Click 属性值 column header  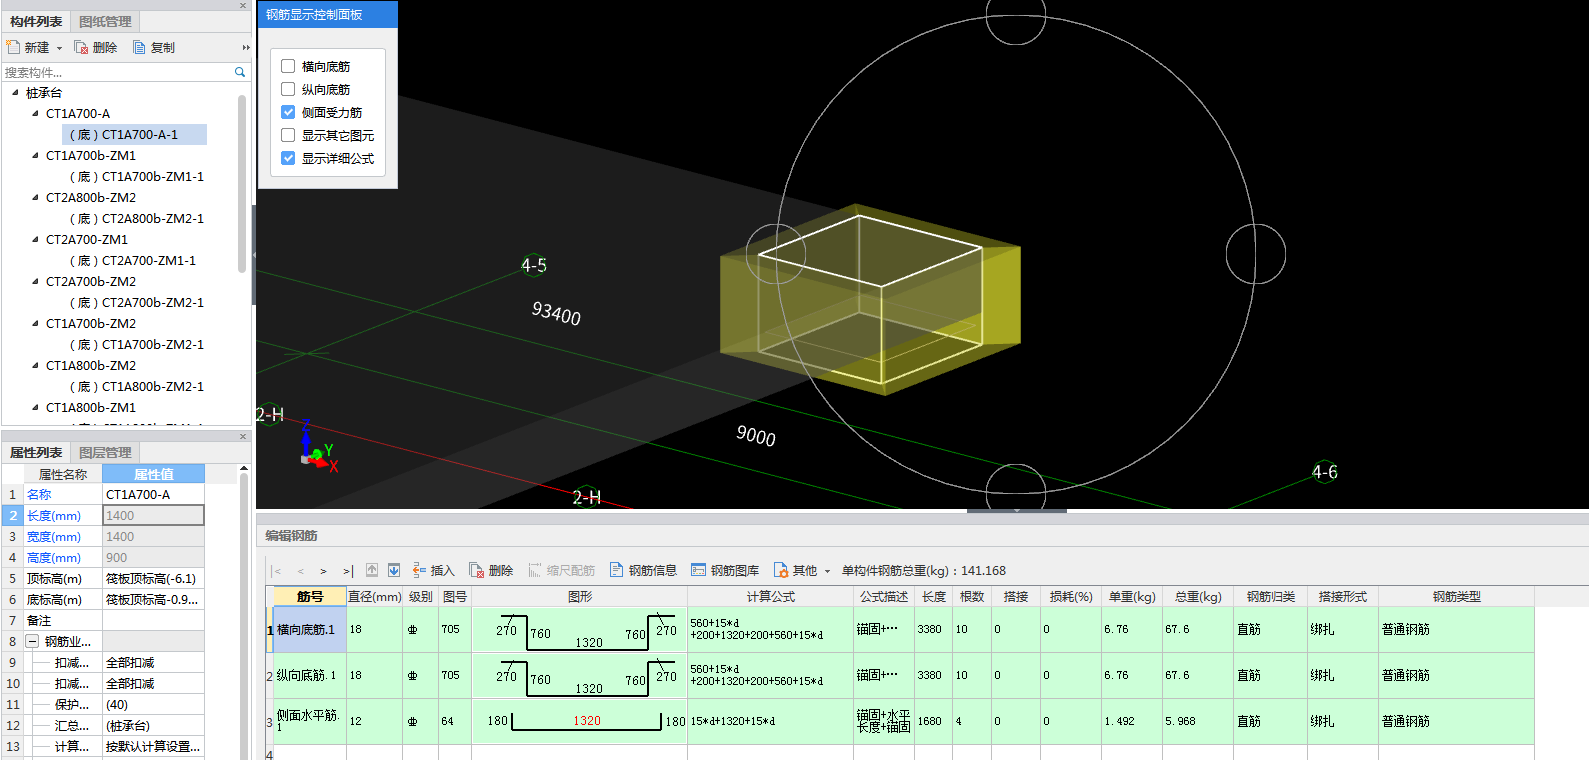coord(153,474)
